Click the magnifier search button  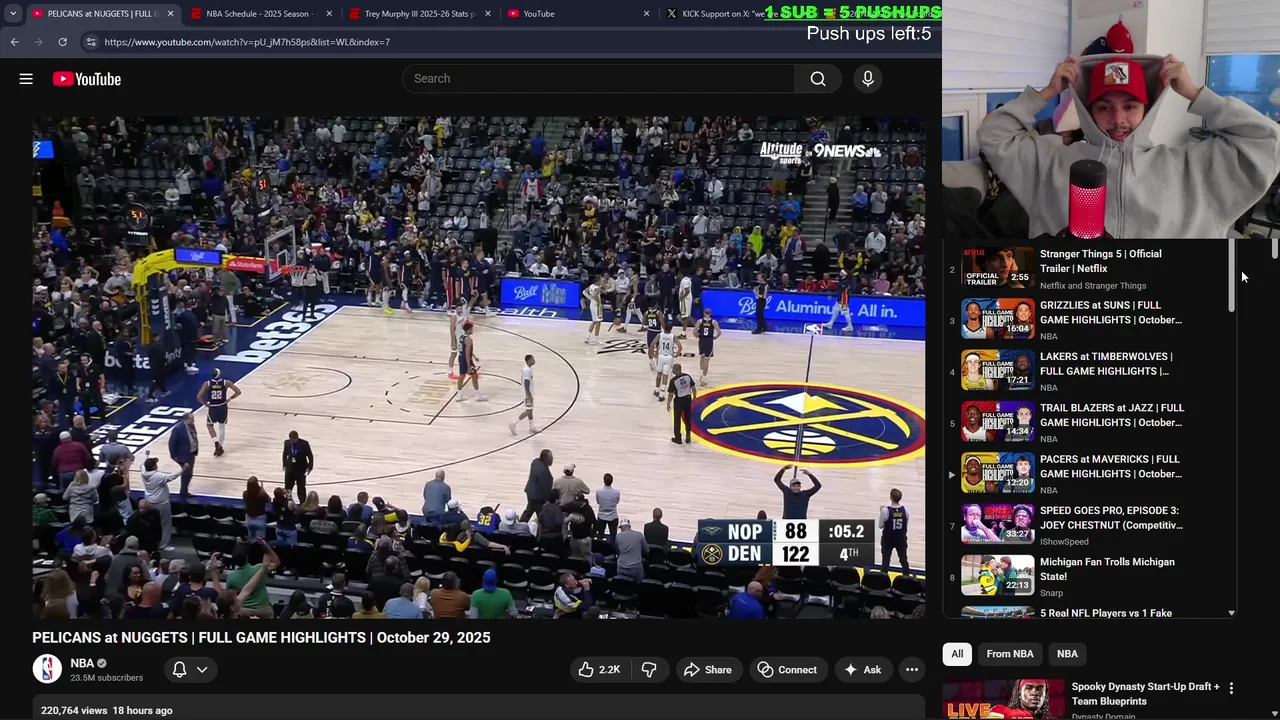click(818, 79)
